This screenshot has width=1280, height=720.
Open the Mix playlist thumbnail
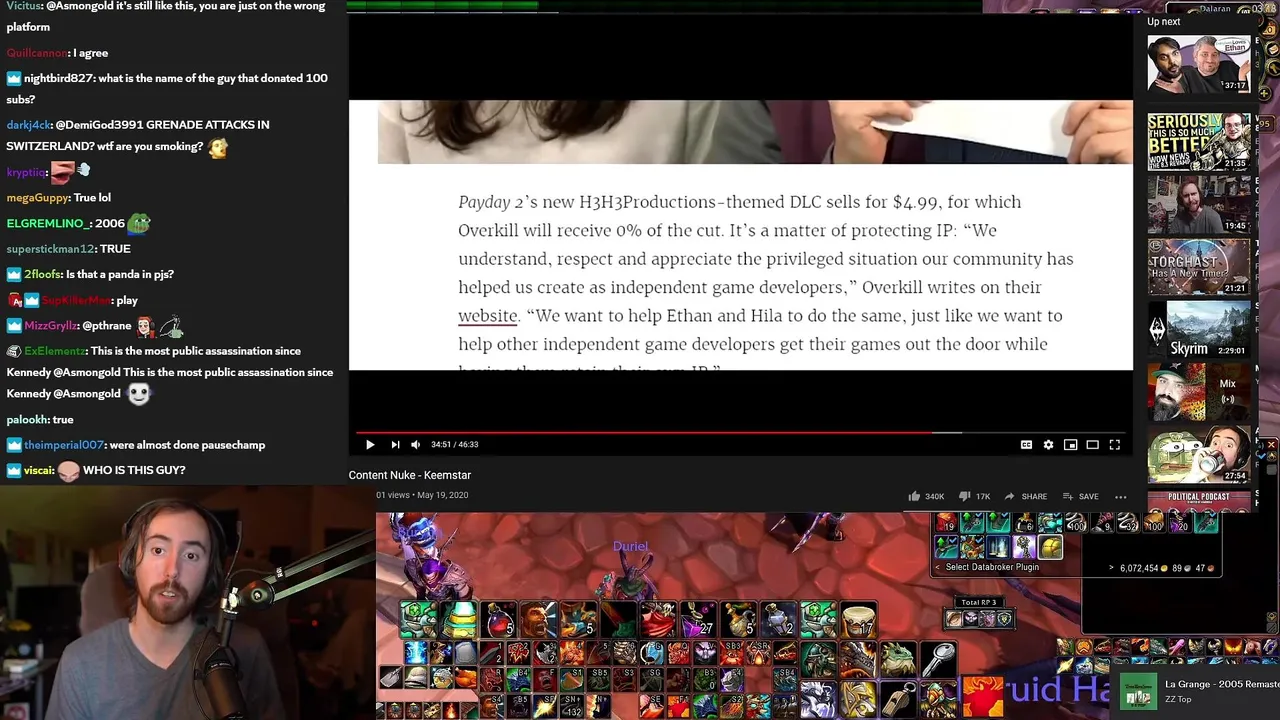[1198, 392]
